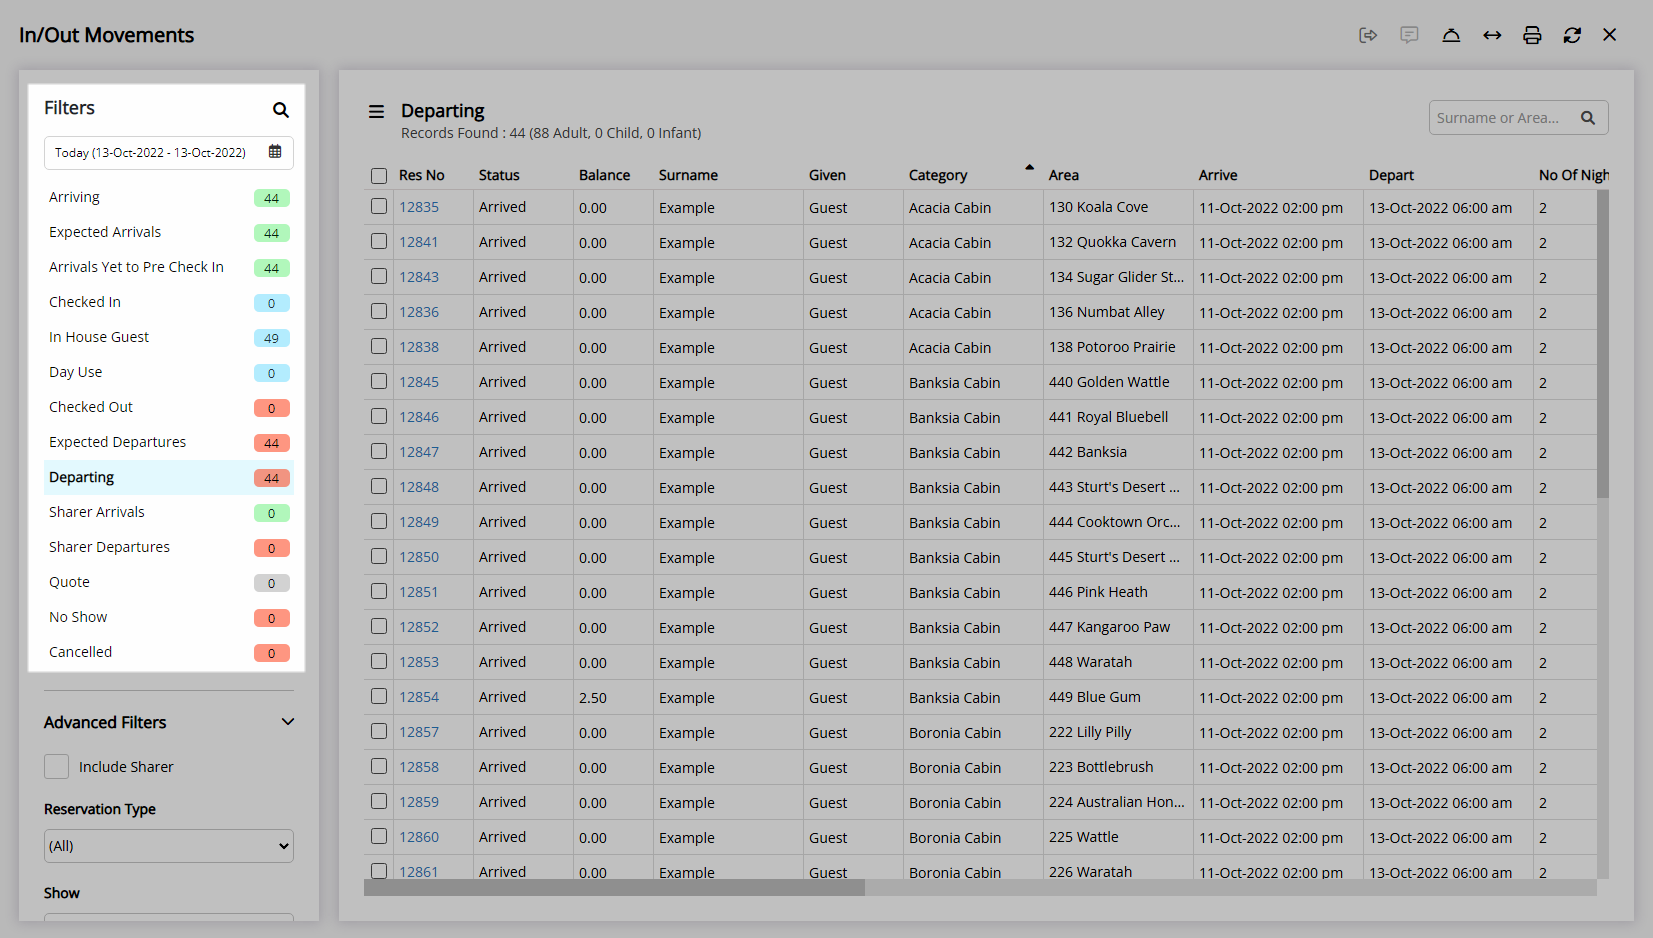Tick checkbox for reservation 12854
Screen dimensions: 1653x938
tap(379, 696)
